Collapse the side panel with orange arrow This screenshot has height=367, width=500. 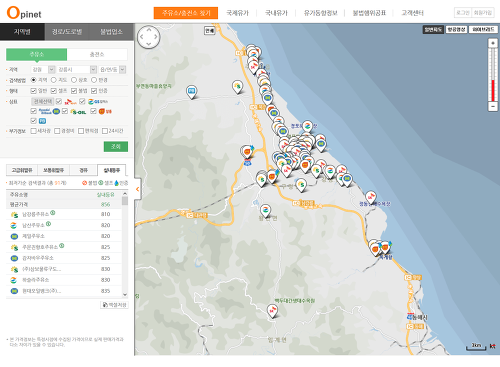(137, 189)
